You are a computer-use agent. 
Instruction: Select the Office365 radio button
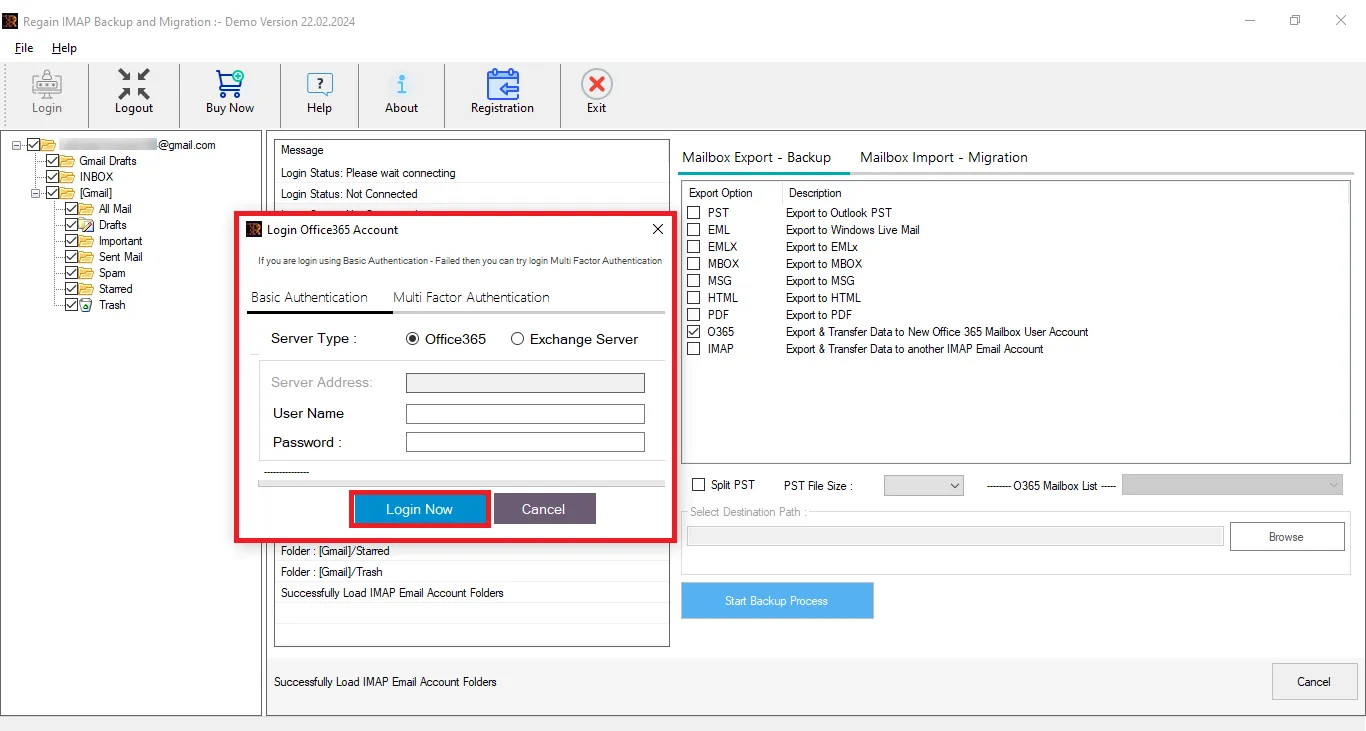point(412,339)
